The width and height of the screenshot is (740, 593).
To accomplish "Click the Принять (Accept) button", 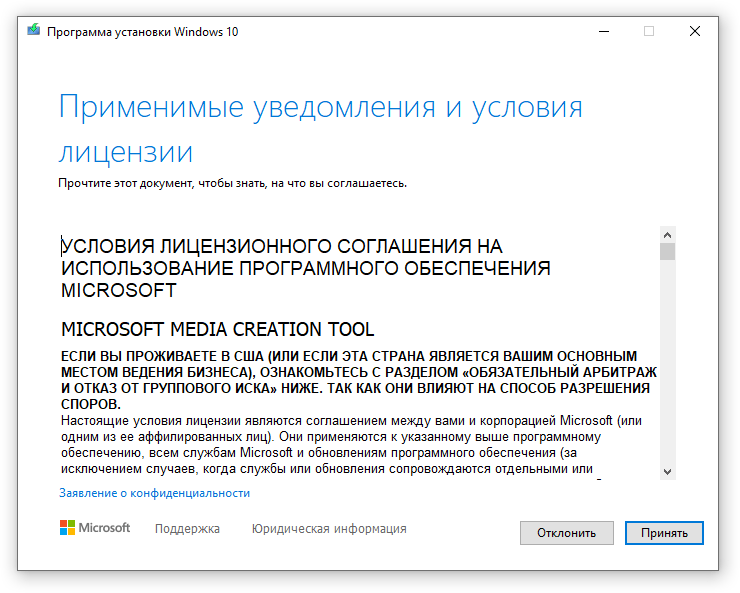I will (x=664, y=533).
